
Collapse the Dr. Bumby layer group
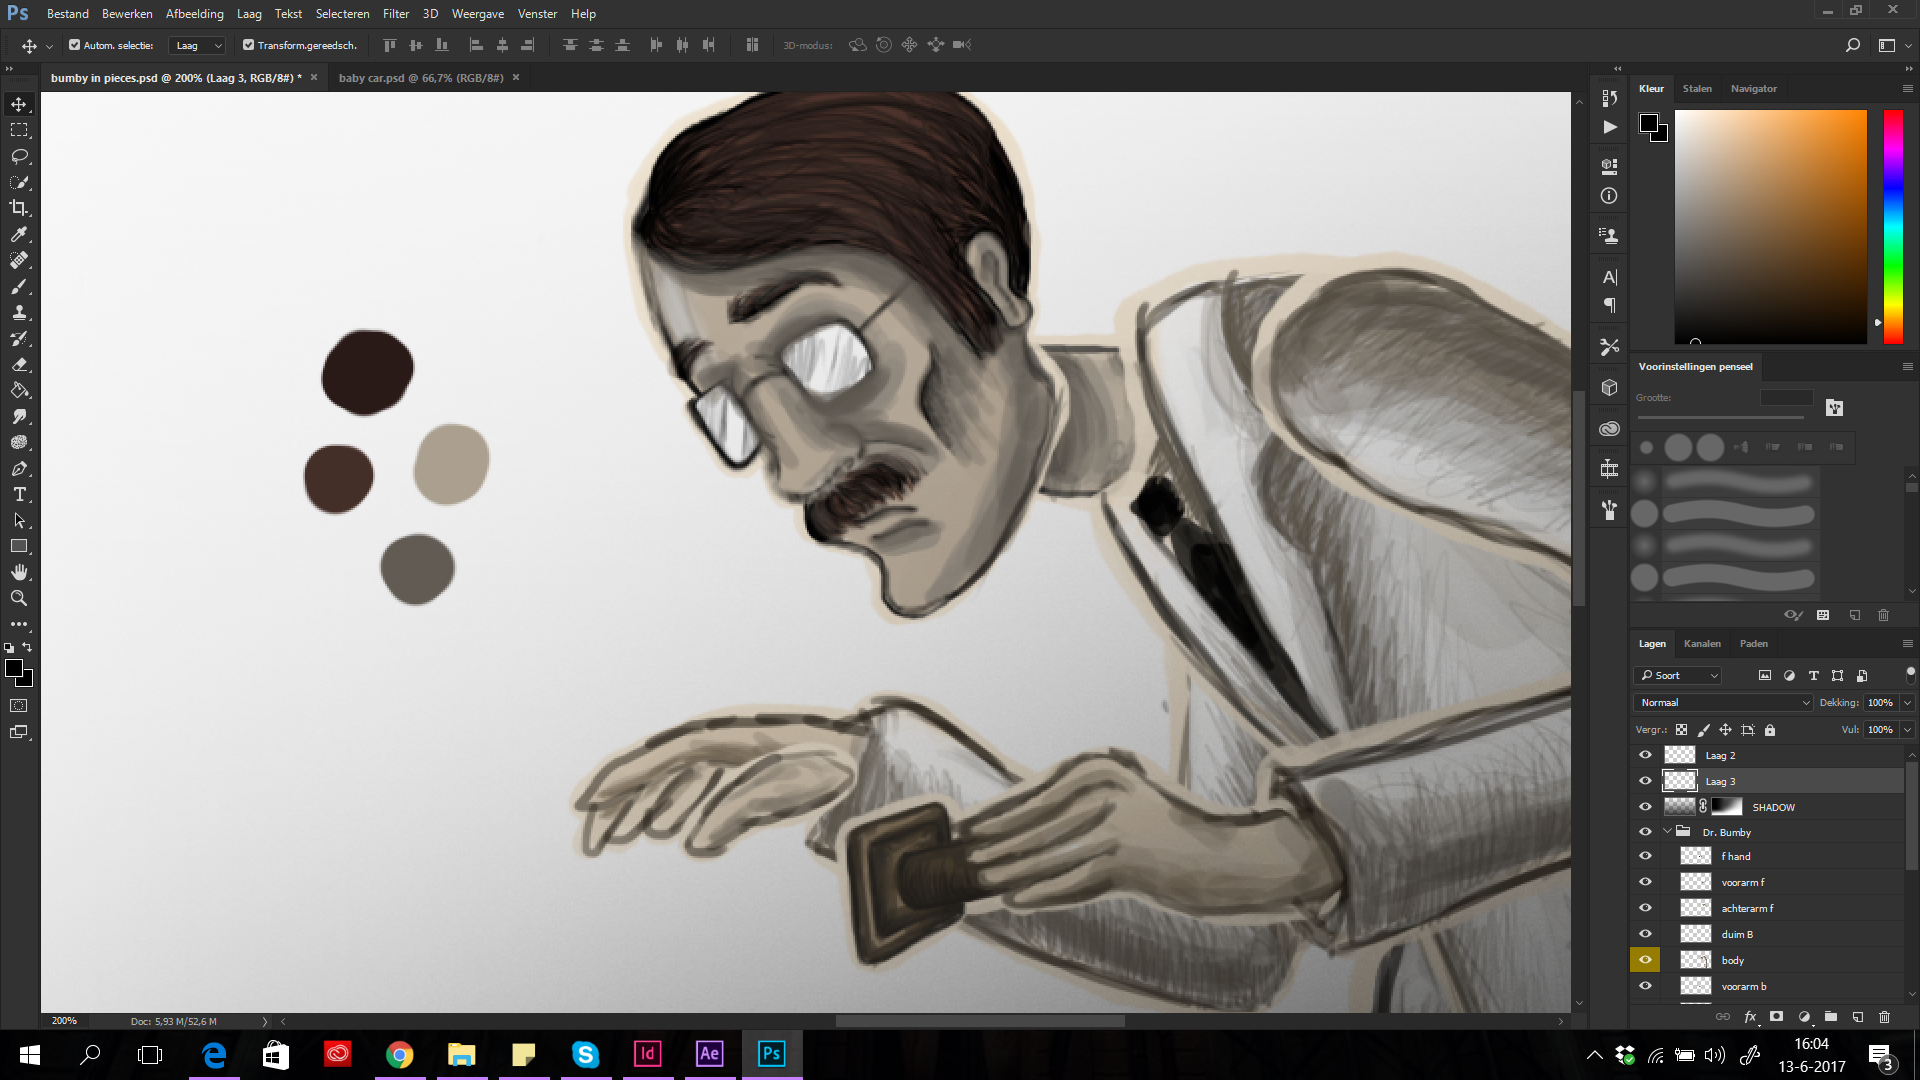pos(1667,832)
